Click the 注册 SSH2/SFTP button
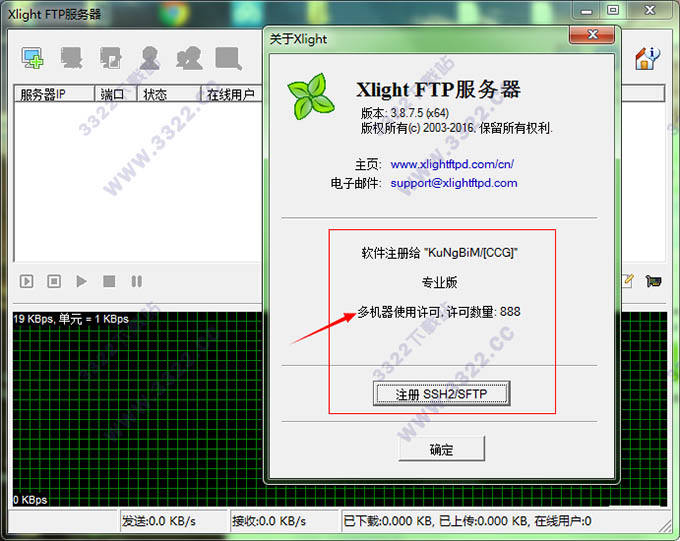Image resolution: width=680 pixels, height=541 pixels. point(441,394)
